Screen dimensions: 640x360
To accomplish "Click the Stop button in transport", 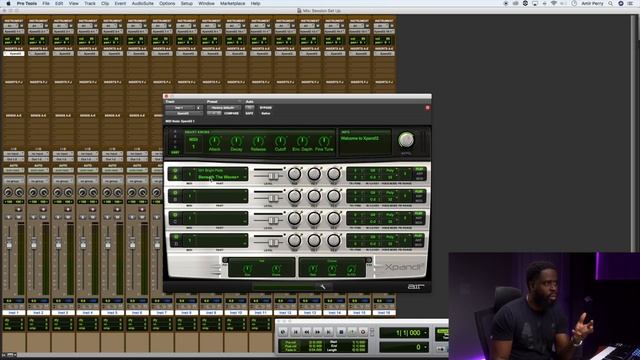I will (x=341, y=332).
